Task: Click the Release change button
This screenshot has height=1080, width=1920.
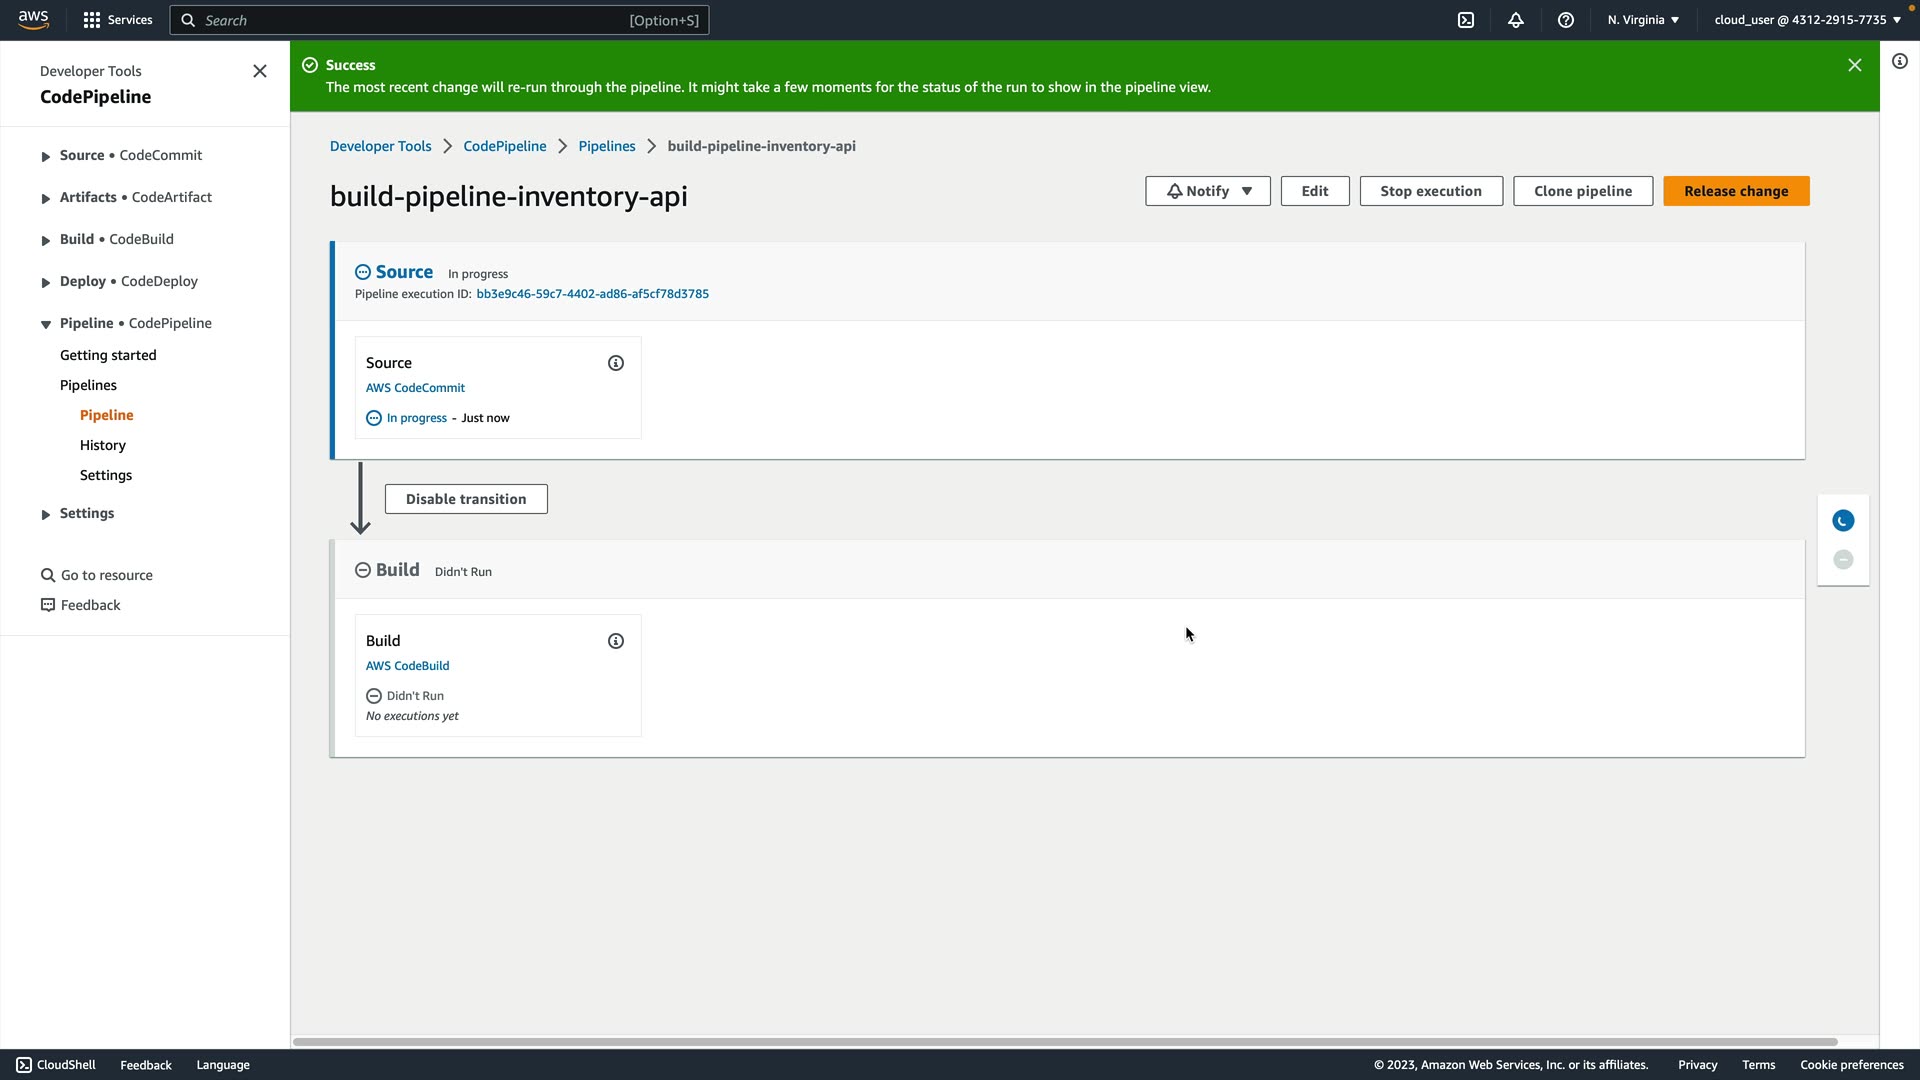Action: [x=1736, y=191]
